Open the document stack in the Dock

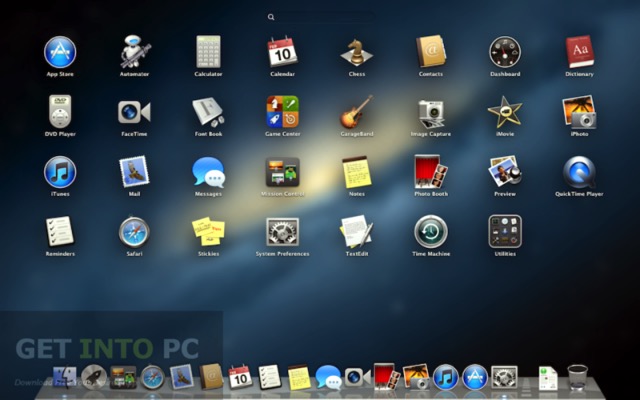click(x=548, y=378)
